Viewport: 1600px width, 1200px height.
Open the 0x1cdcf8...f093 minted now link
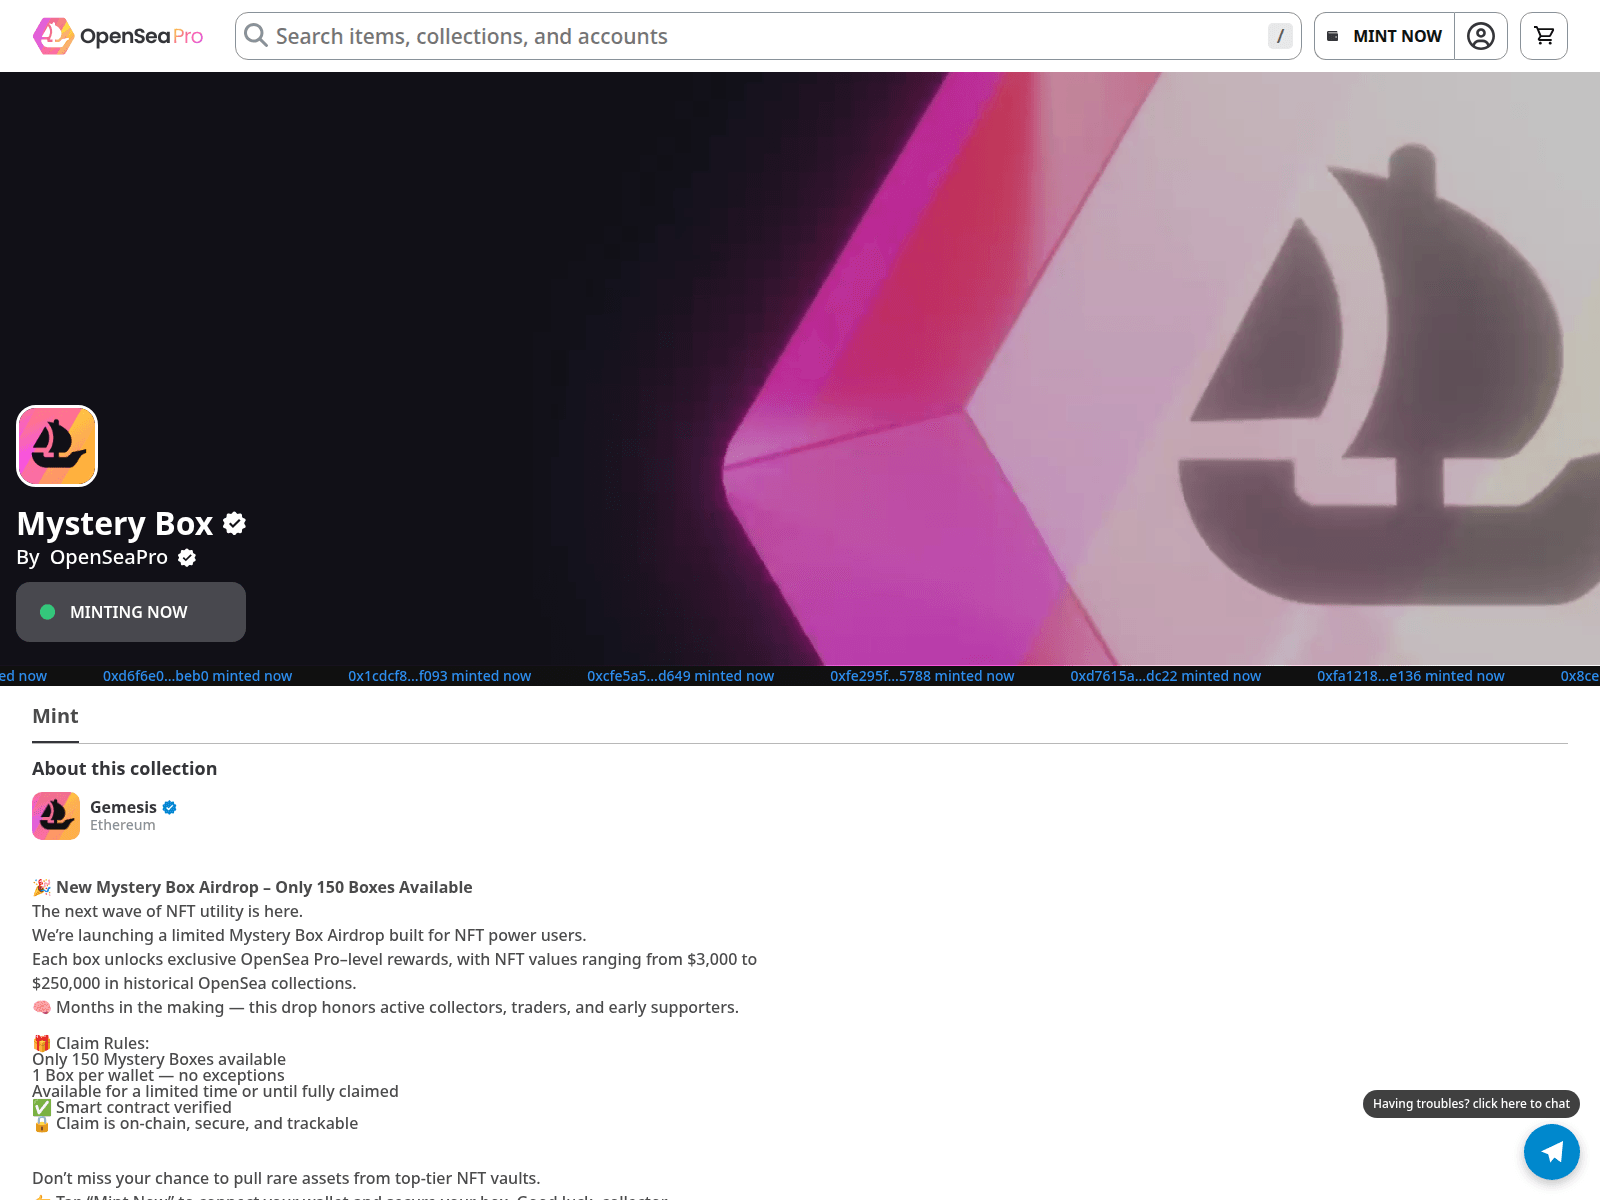[x=439, y=676]
